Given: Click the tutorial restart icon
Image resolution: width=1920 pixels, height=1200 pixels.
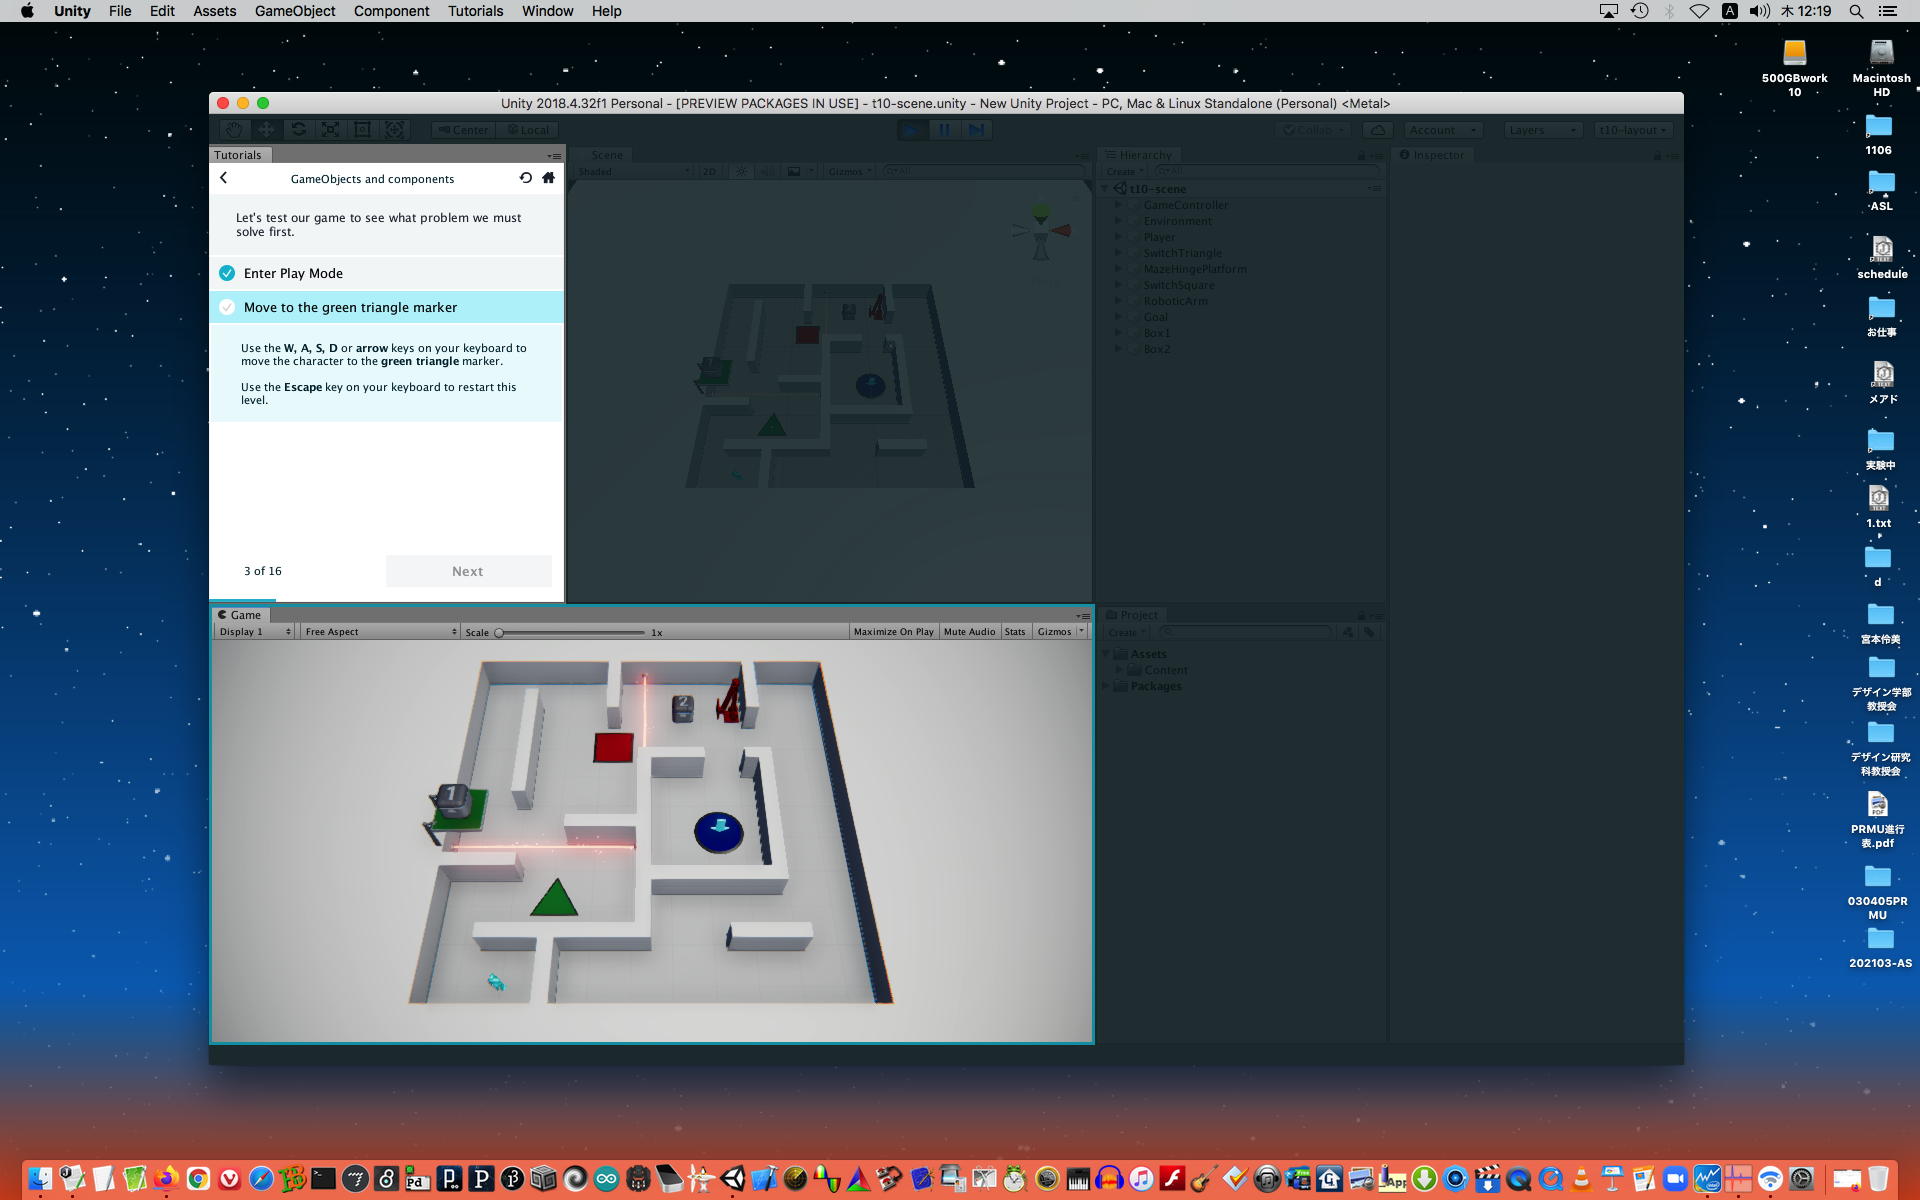Looking at the screenshot, I should 526,178.
